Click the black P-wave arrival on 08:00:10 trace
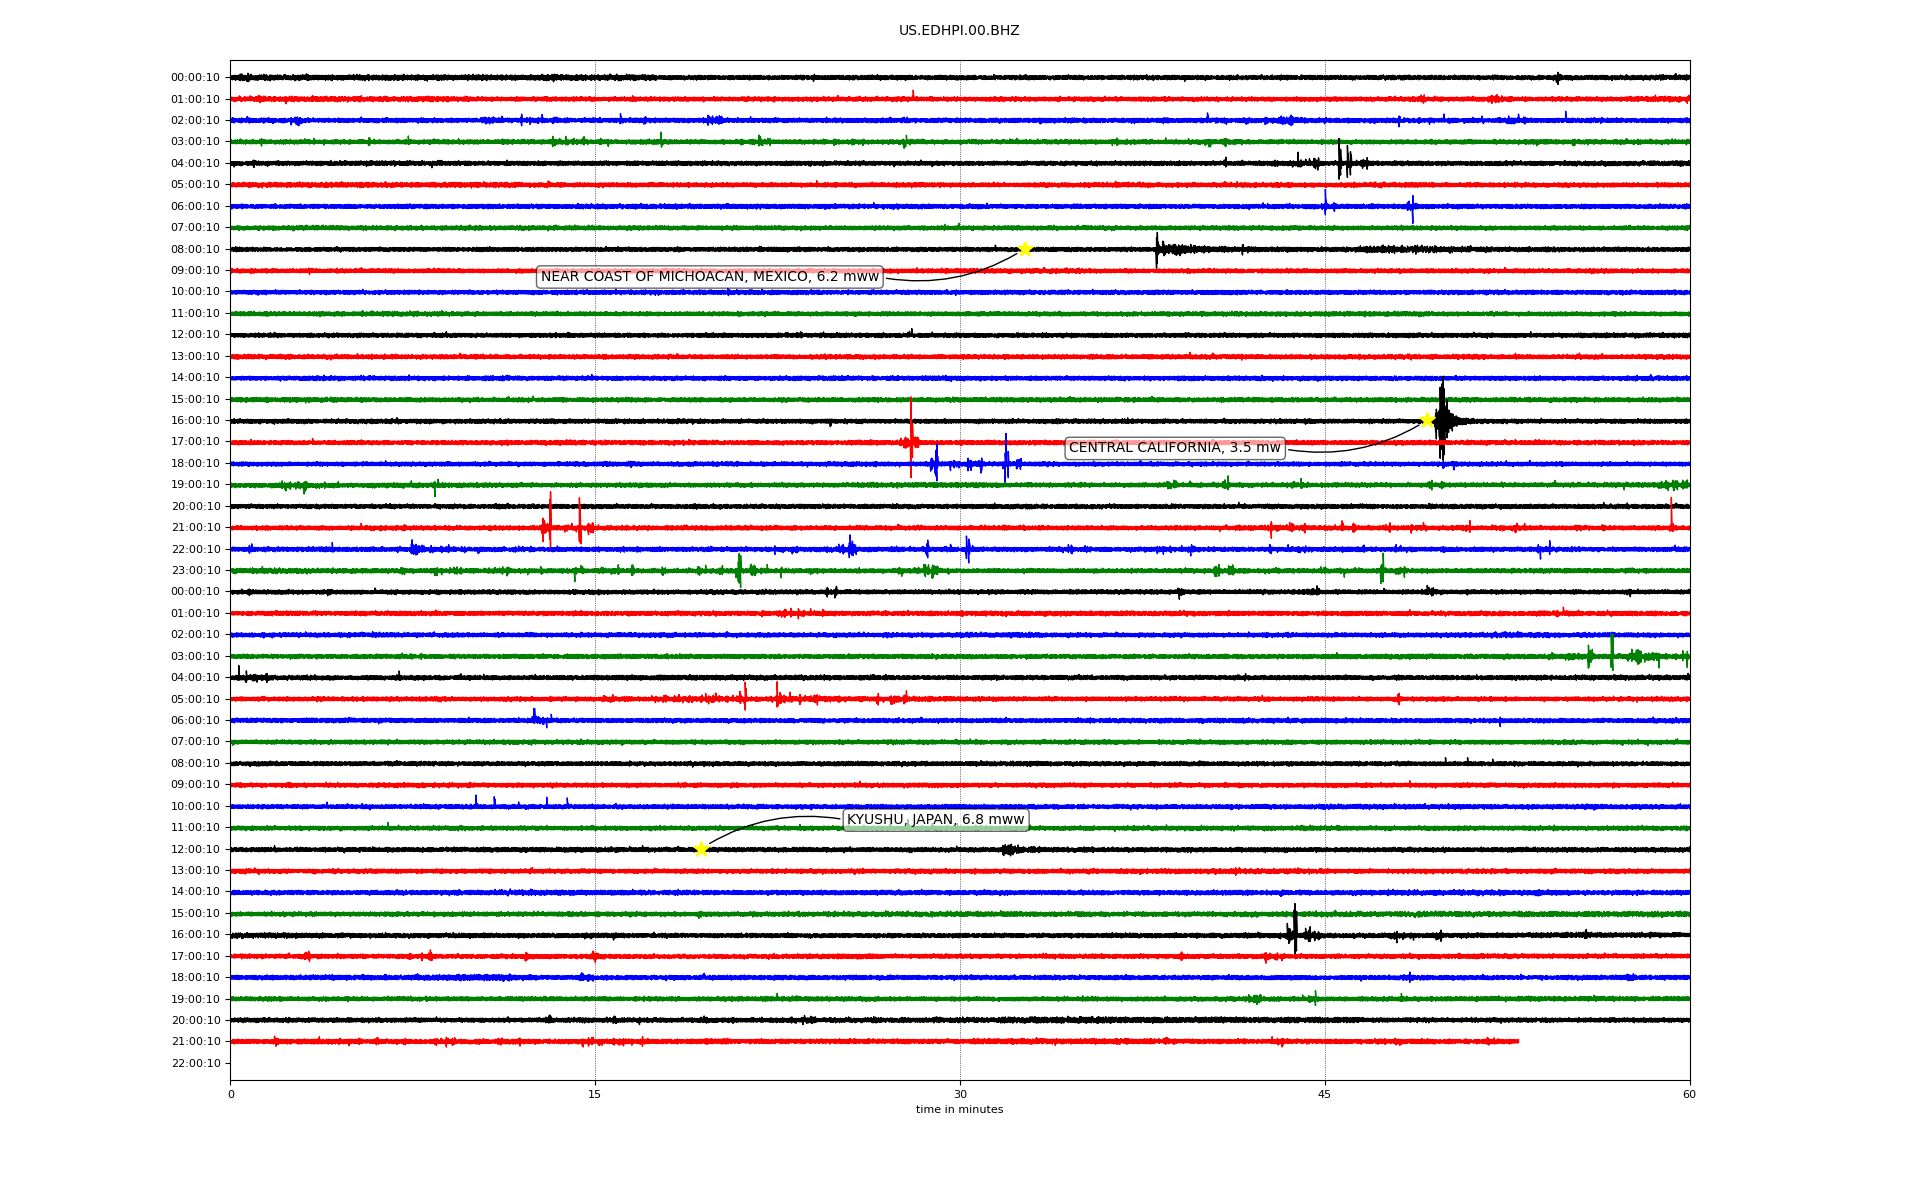Screen dimensions: 1920x1200 pyautogui.click(x=1157, y=249)
